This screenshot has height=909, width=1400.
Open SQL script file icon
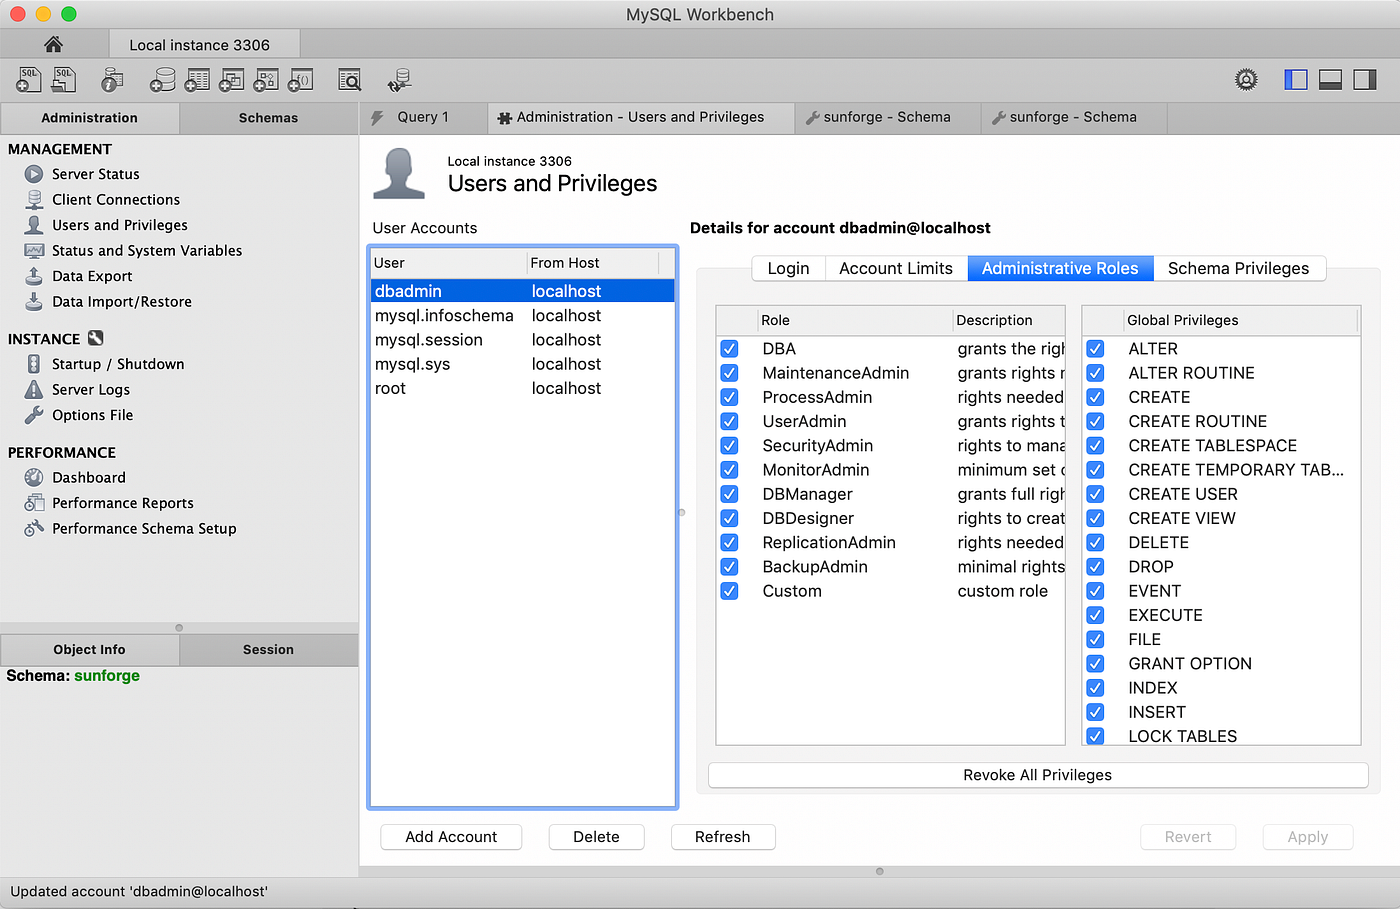[64, 79]
